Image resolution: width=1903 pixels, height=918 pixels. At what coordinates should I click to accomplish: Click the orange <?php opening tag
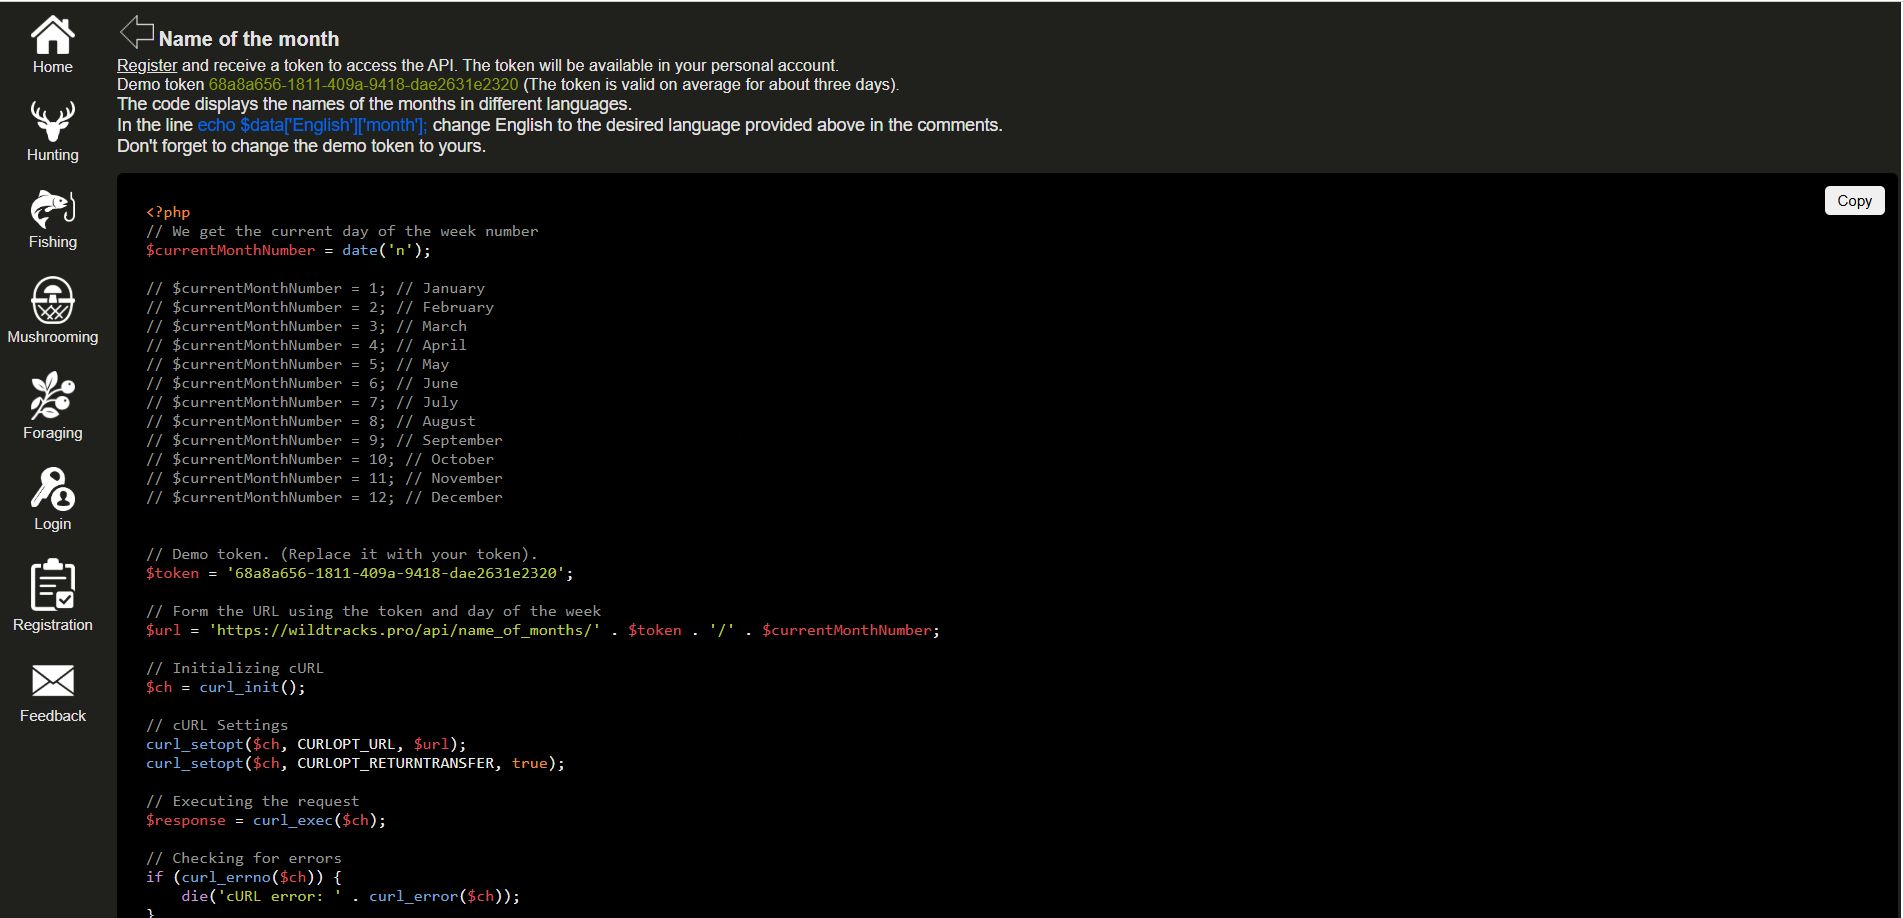point(168,212)
